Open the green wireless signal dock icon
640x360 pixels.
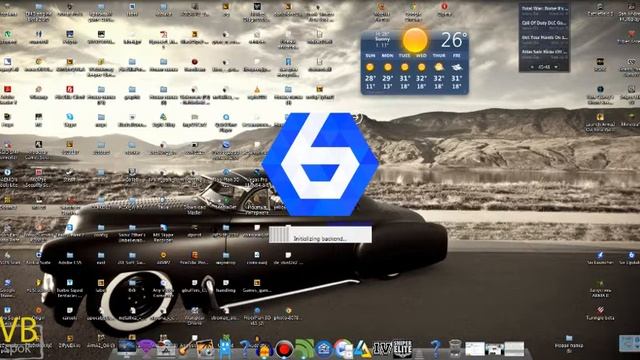pos(304,349)
